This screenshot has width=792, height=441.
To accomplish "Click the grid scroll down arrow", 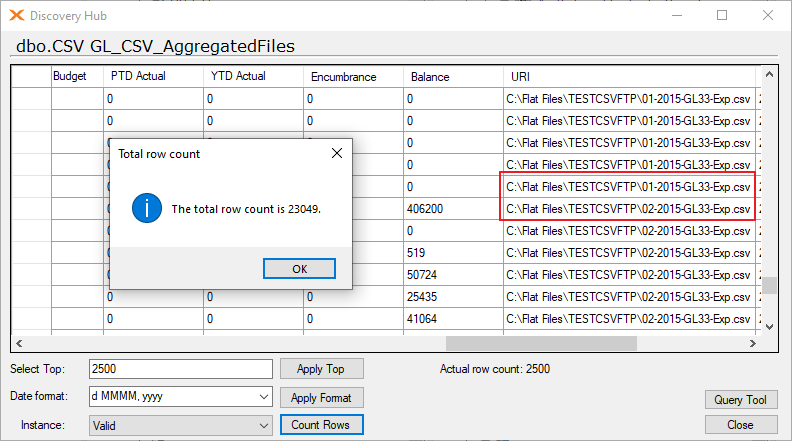I will 769,327.
